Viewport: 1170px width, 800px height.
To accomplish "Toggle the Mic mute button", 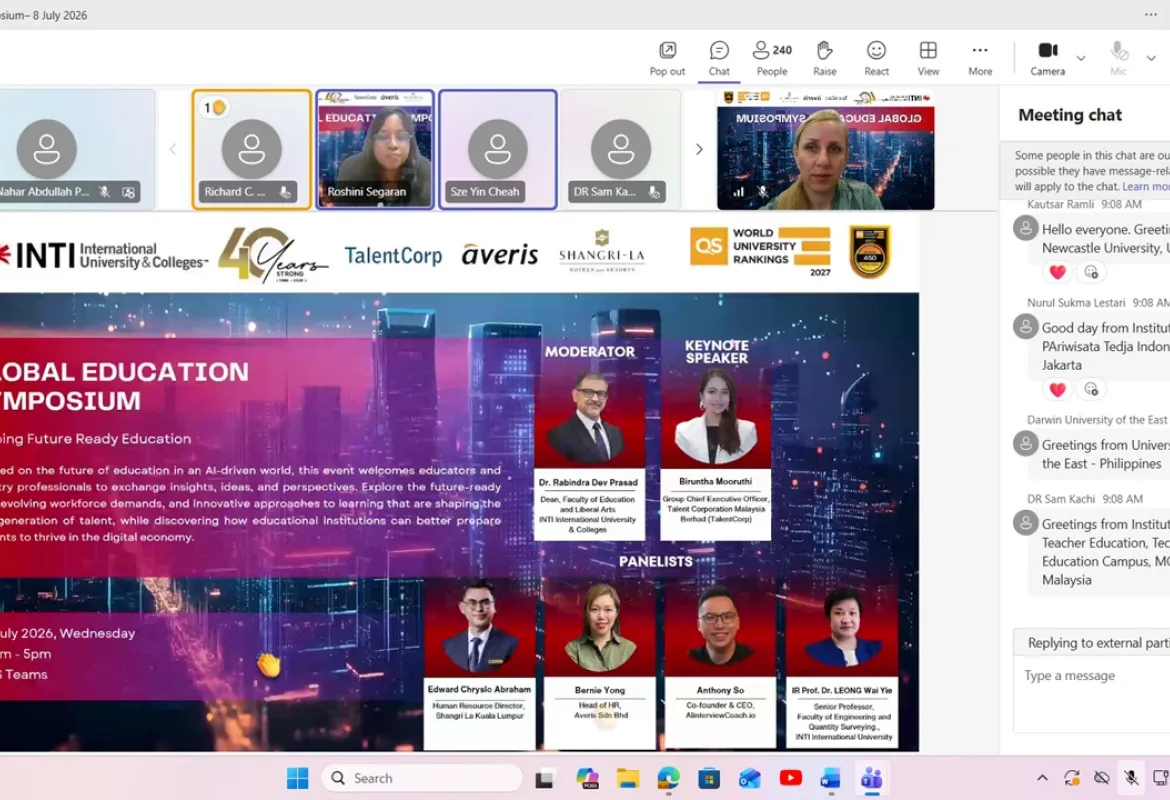I will [1119, 59].
